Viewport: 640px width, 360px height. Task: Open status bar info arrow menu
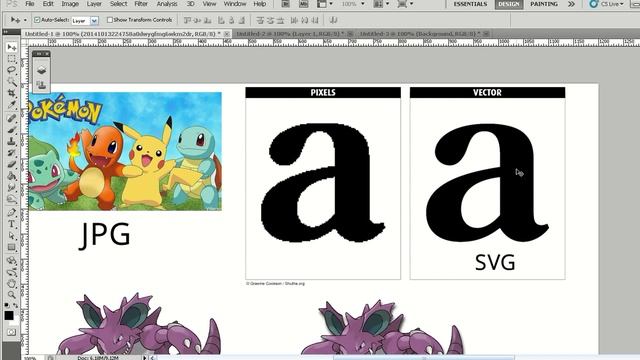tap(144, 358)
